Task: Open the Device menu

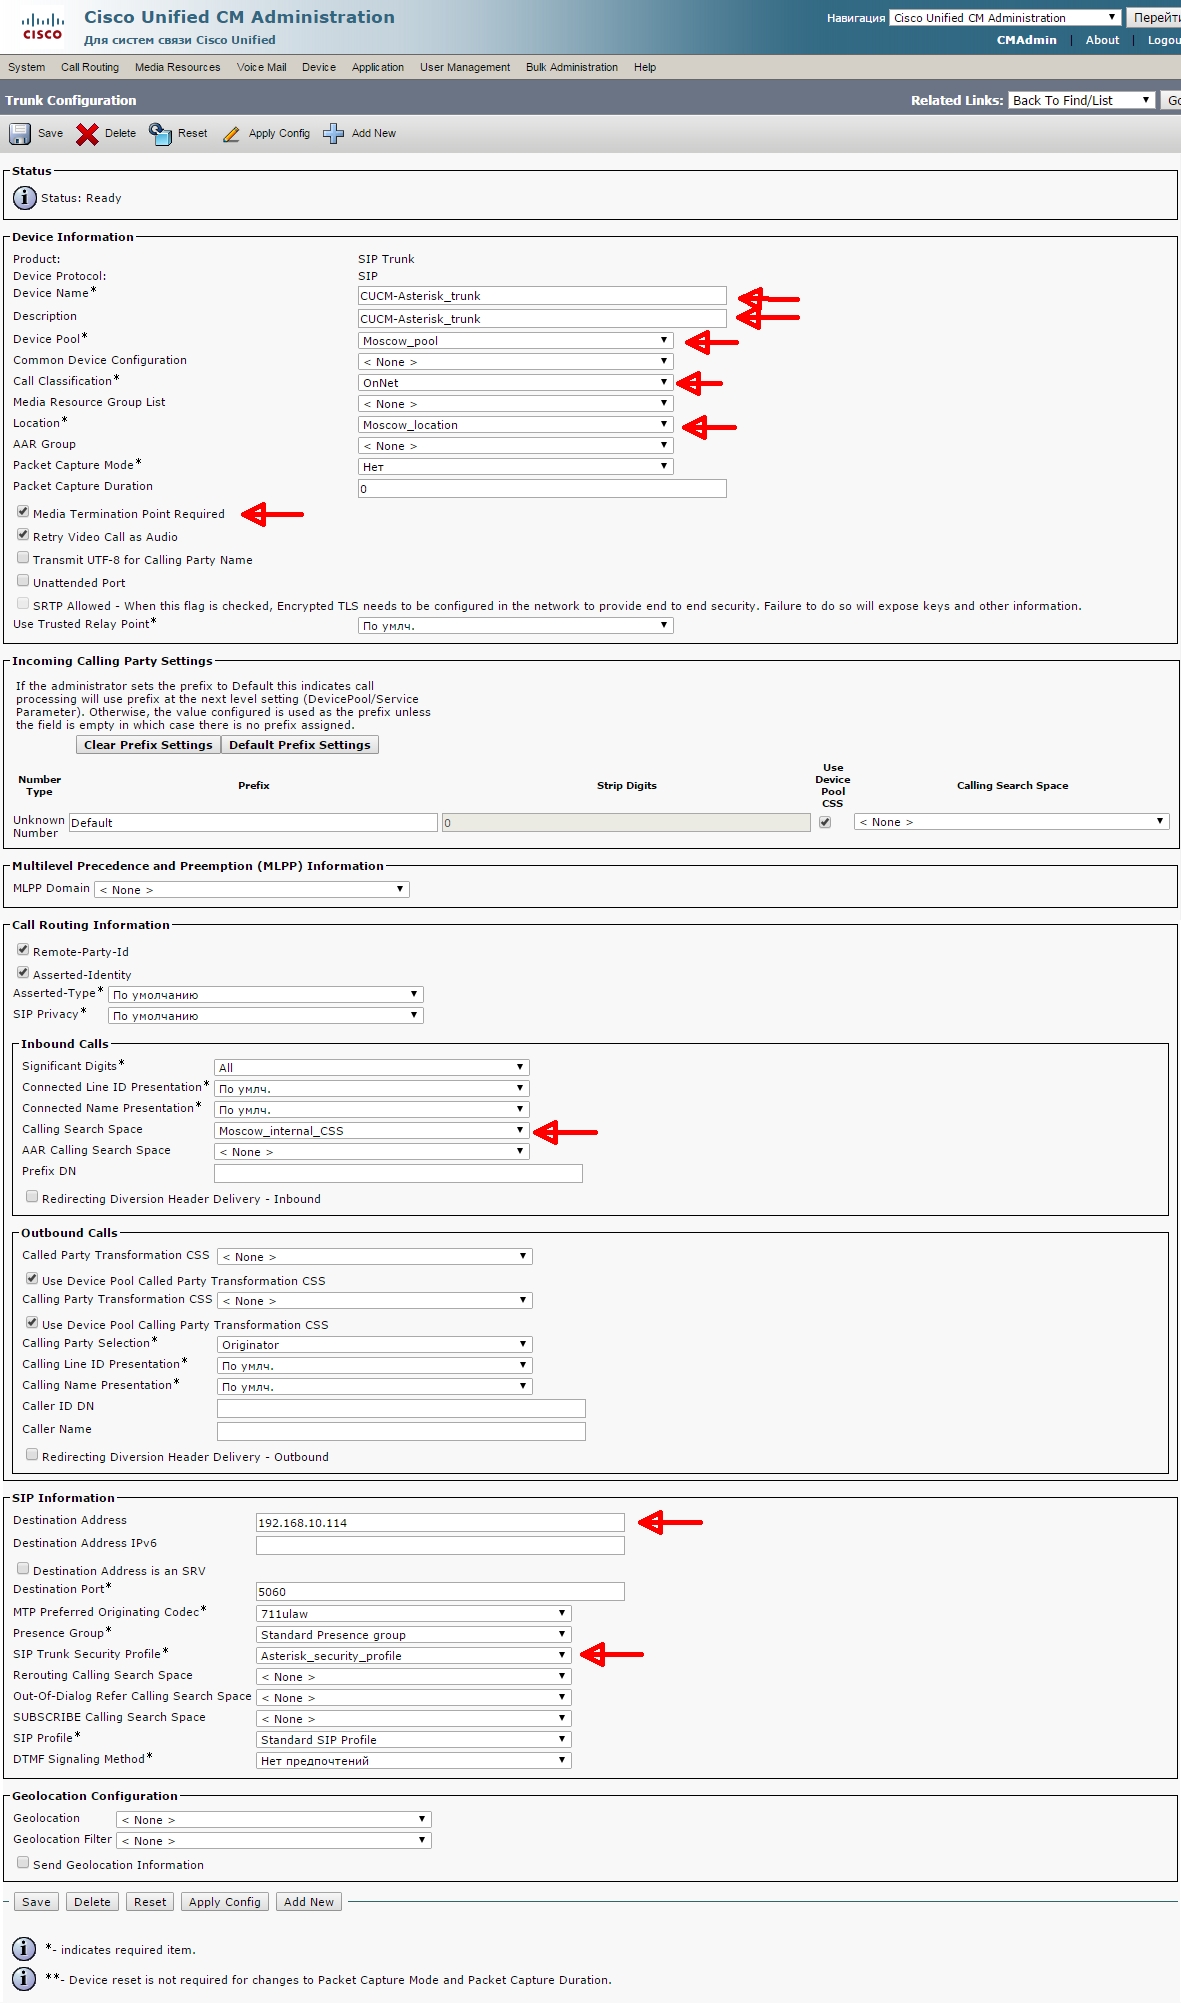Action: coord(319,67)
